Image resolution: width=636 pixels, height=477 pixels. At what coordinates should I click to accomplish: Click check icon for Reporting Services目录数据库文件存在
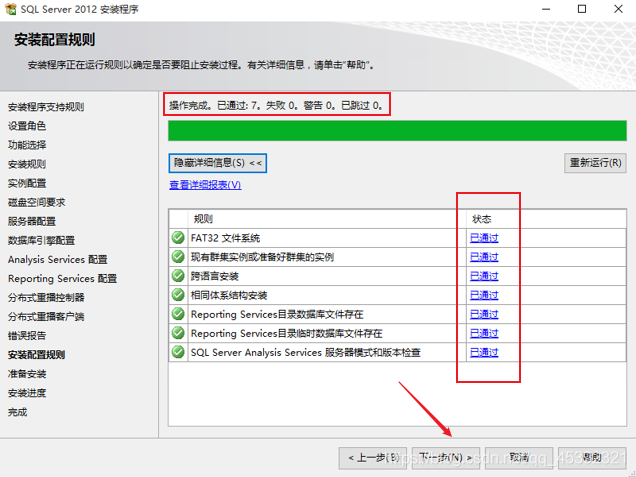(x=178, y=314)
